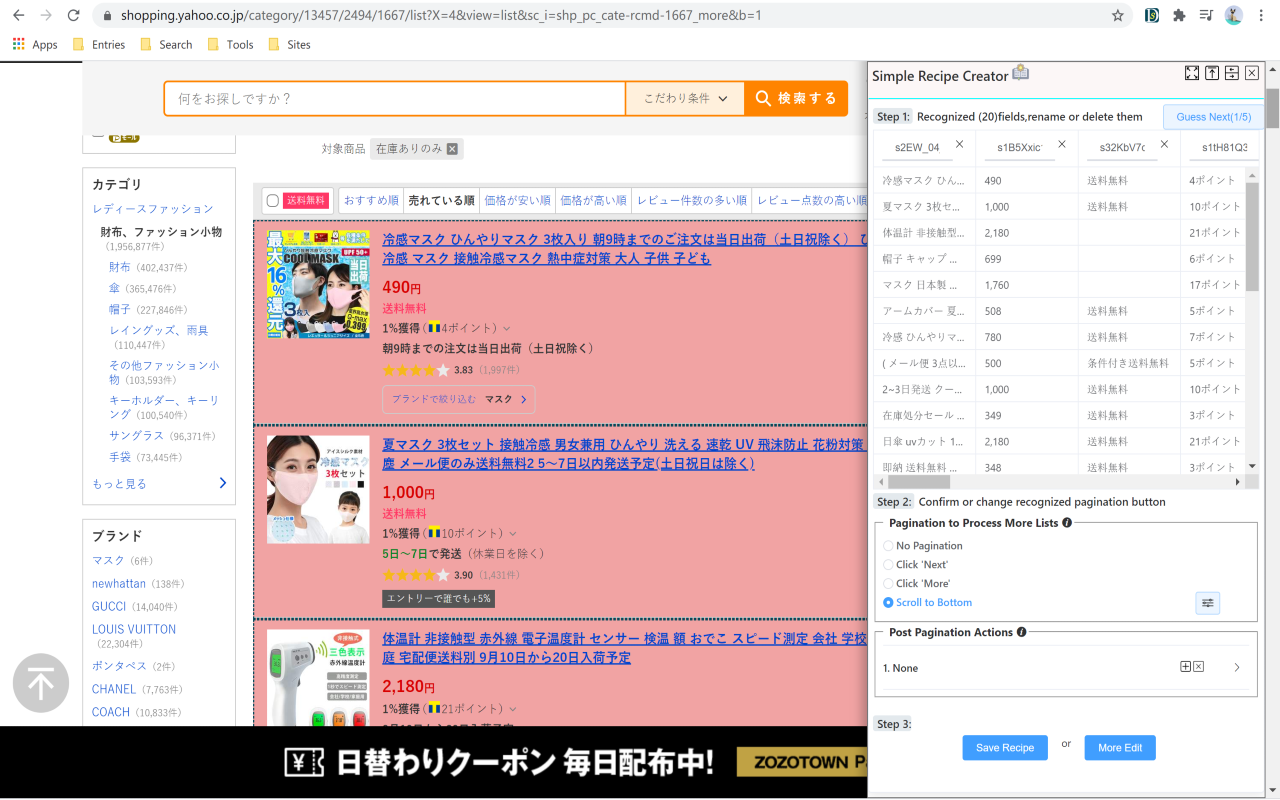The image size is (1280, 800).
Task: Open the pagination settings sliders icon
Action: (x=1207, y=603)
